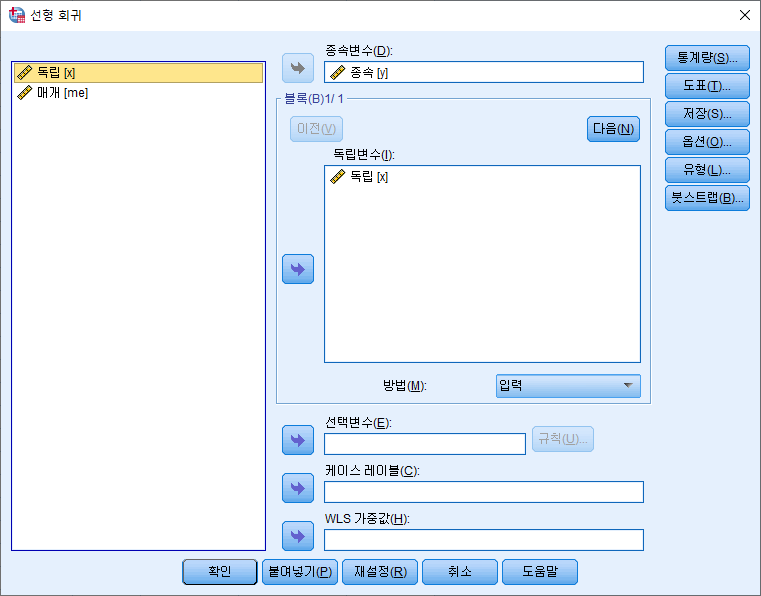This screenshot has width=761, height=596.
Task: Click the arrow button beside 독립변수 list
Action: click(298, 269)
